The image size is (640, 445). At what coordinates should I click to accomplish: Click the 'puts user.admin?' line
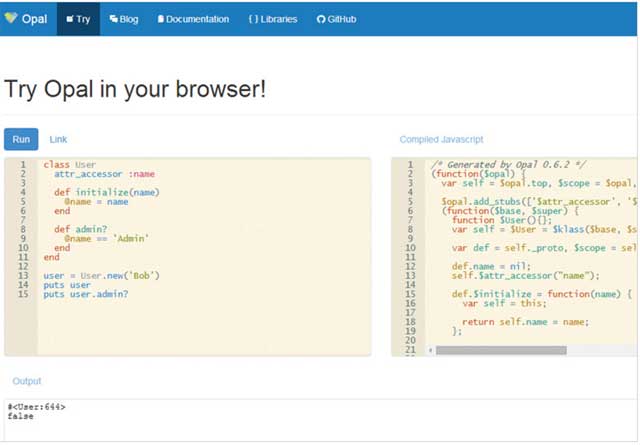(x=86, y=294)
